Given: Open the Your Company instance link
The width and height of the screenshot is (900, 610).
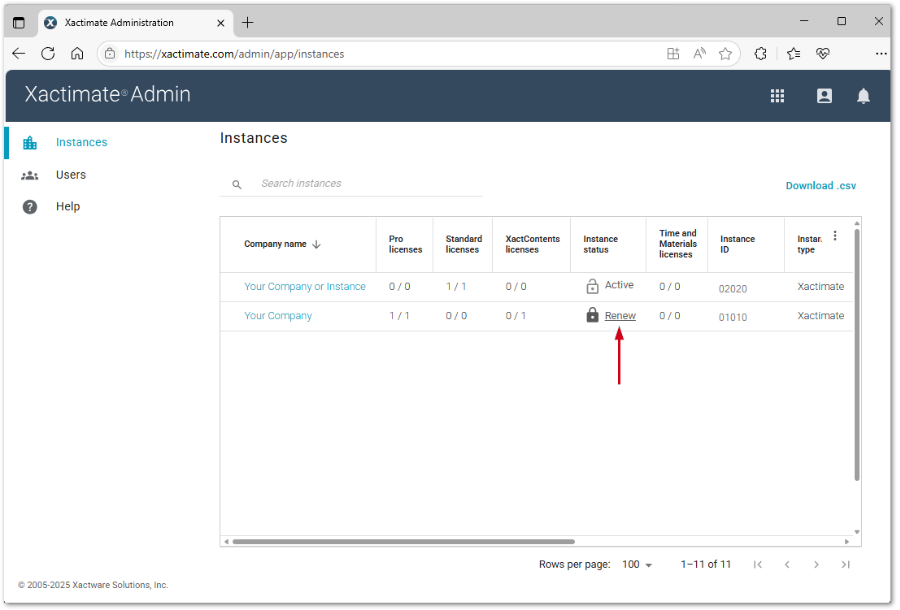Looking at the screenshot, I should click(x=278, y=316).
